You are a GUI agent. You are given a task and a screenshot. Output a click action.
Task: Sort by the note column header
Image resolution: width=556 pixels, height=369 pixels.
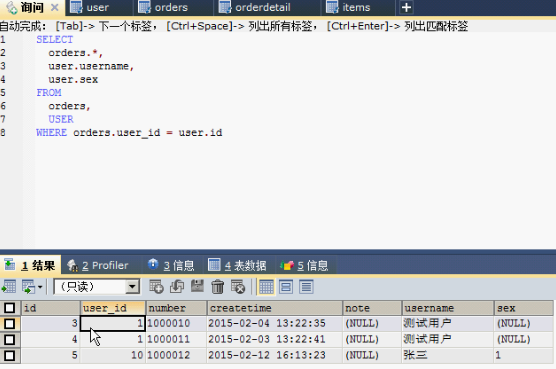coord(372,308)
